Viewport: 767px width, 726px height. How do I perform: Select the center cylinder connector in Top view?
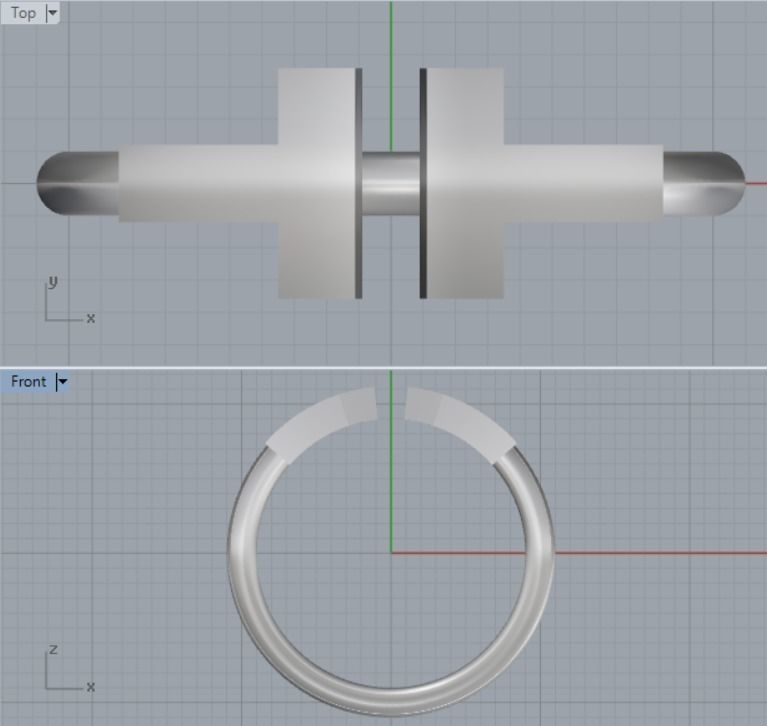[x=391, y=183]
